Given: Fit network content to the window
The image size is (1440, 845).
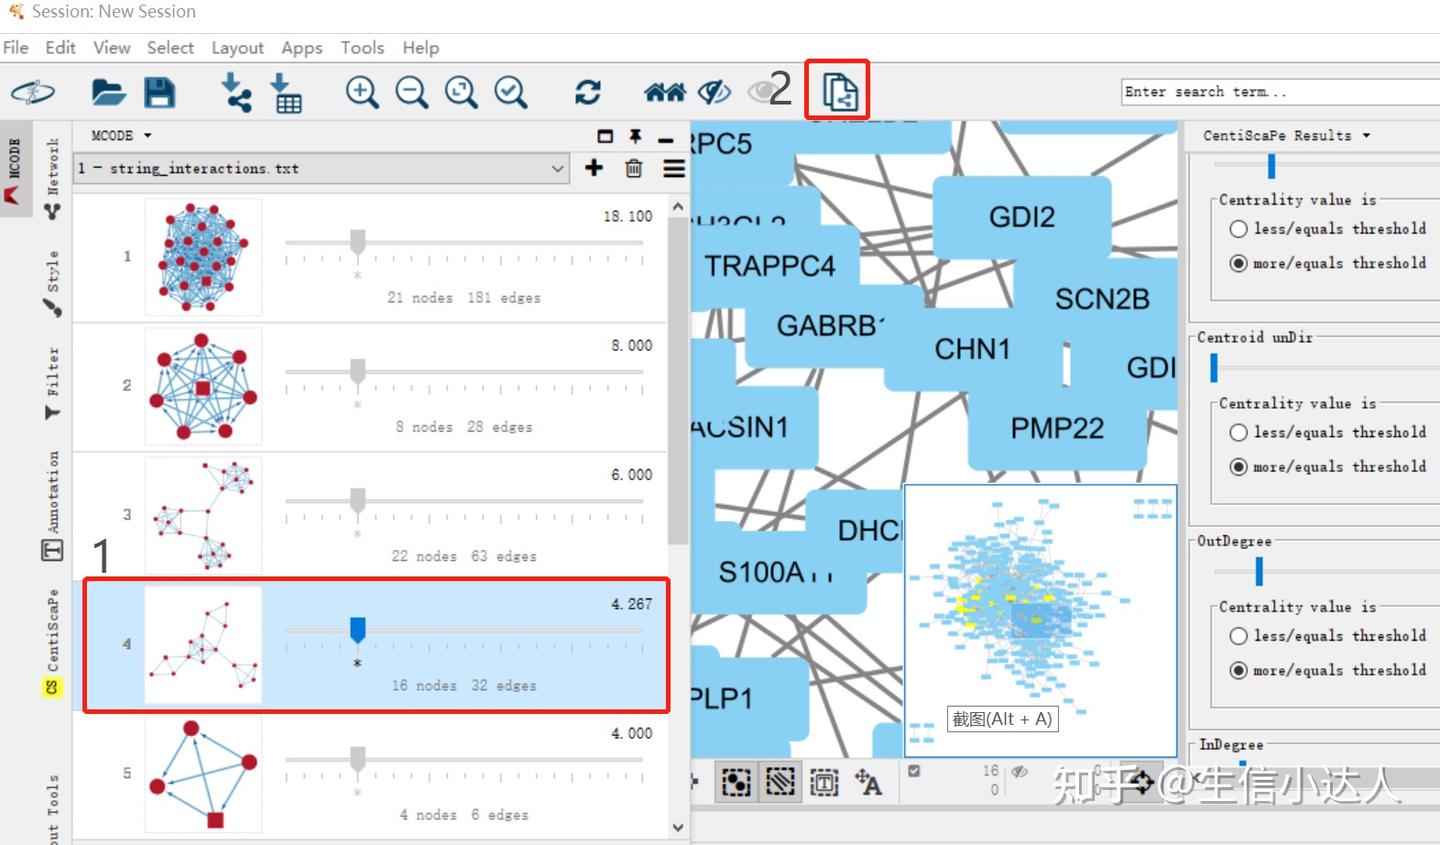Looking at the screenshot, I should (x=461, y=92).
